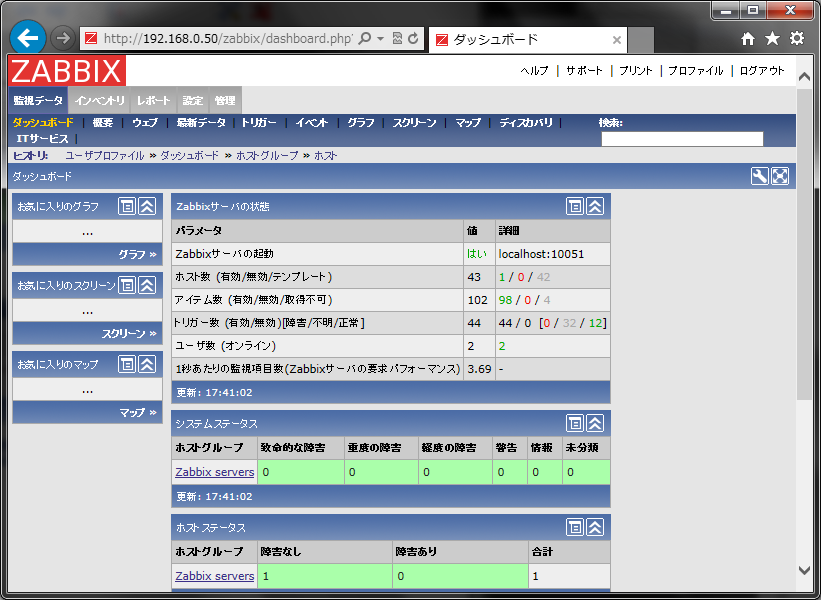821x600 pixels.
Task: Open the プロファイル link
Action: (696, 71)
